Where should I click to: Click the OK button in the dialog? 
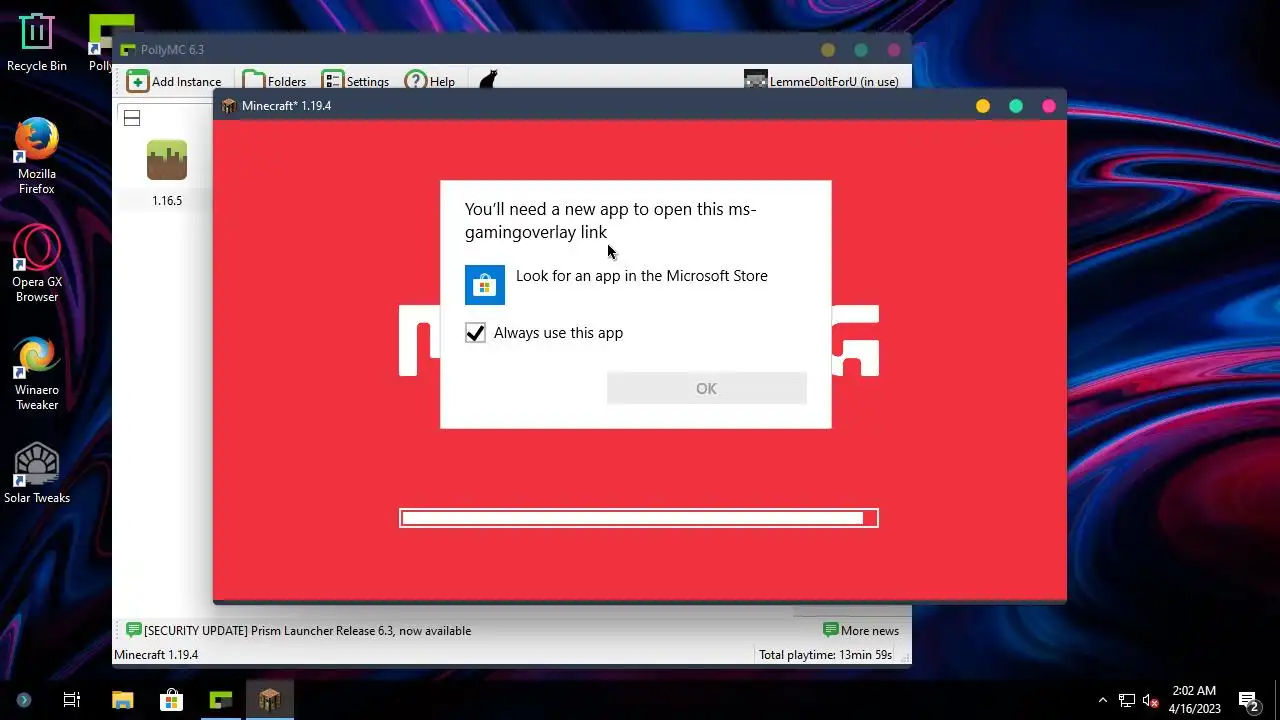[x=706, y=388]
